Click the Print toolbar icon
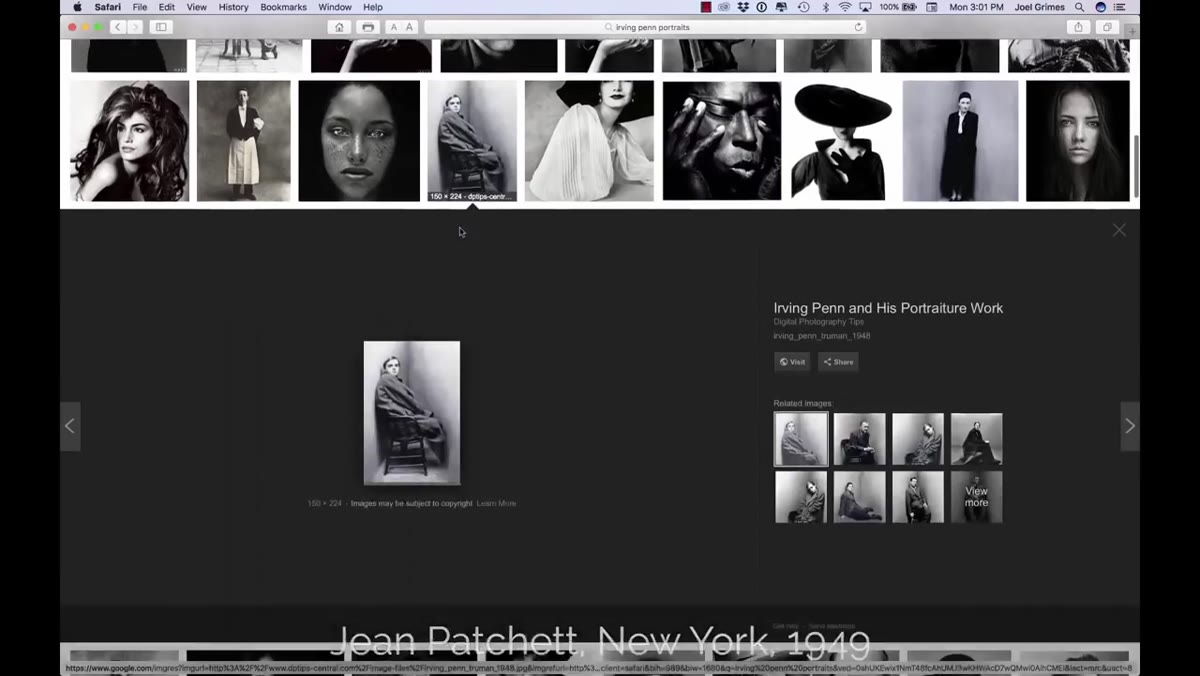Image resolution: width=1200 pixels, height=676 pixels. tap(368, 27)
